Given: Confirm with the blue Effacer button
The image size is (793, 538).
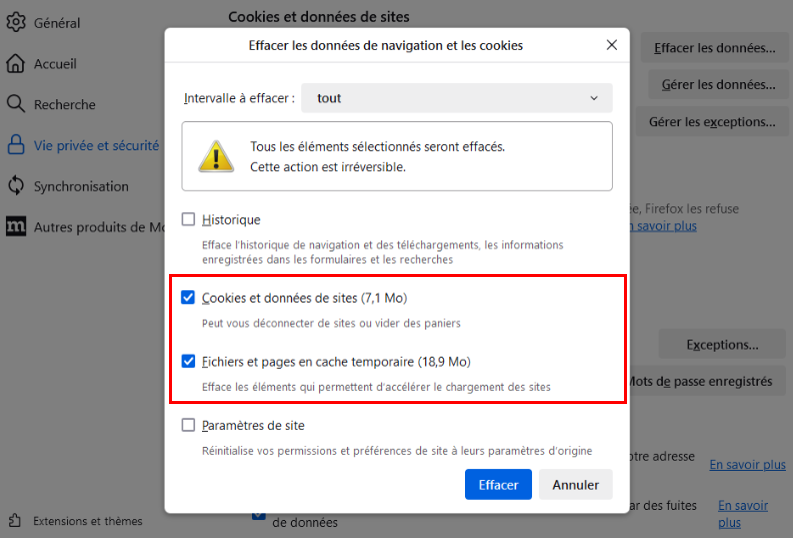Looking at the screenshot, I should [x=498, y=484].
